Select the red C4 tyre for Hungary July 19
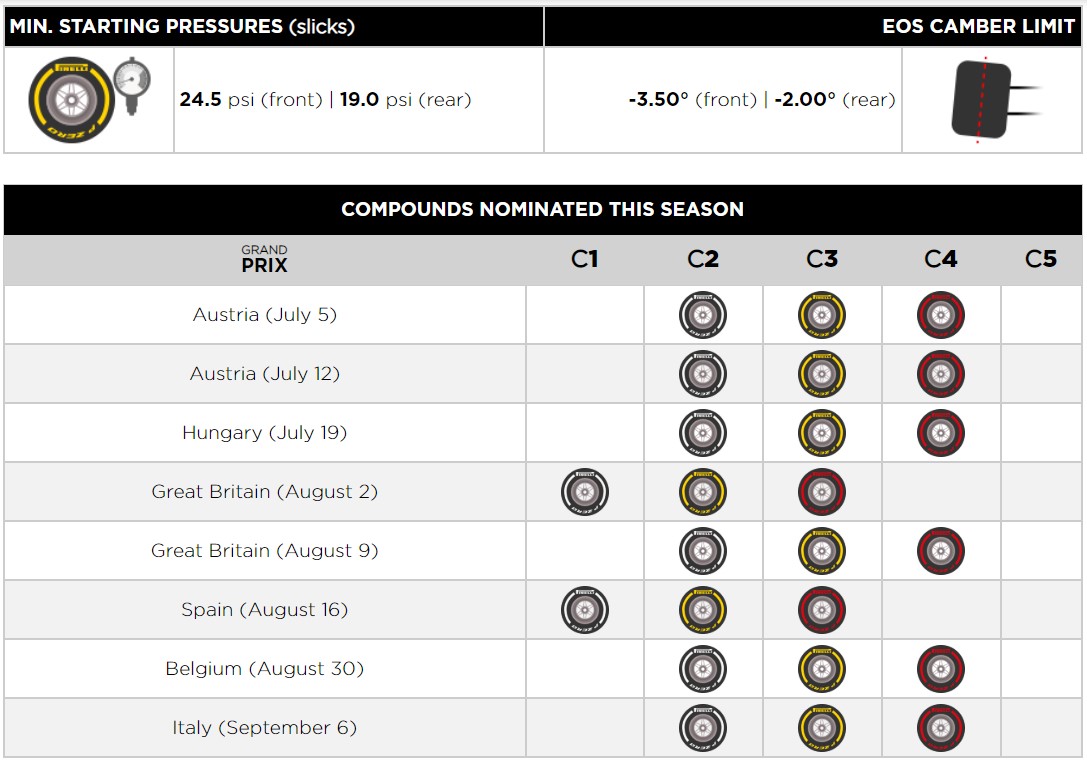Viewport: 1087px width, 763px height. coord(941,432)
